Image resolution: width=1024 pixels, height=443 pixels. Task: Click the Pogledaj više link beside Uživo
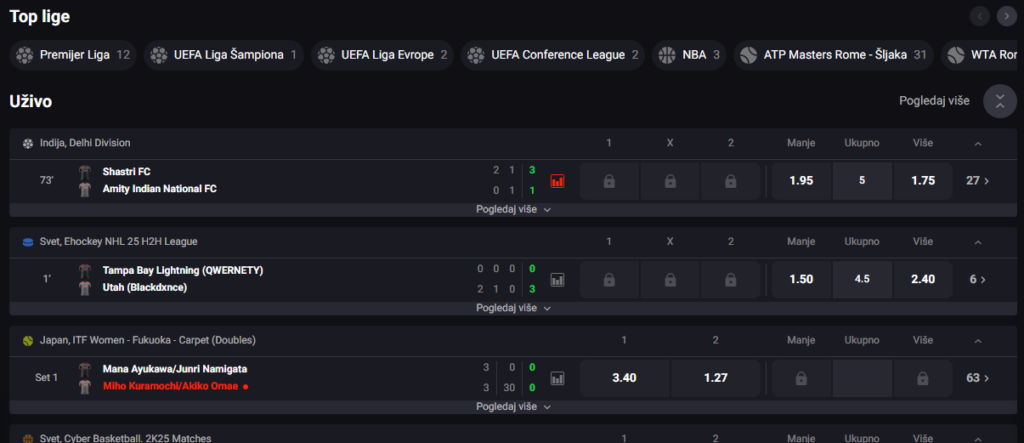[x=935, y=101]
